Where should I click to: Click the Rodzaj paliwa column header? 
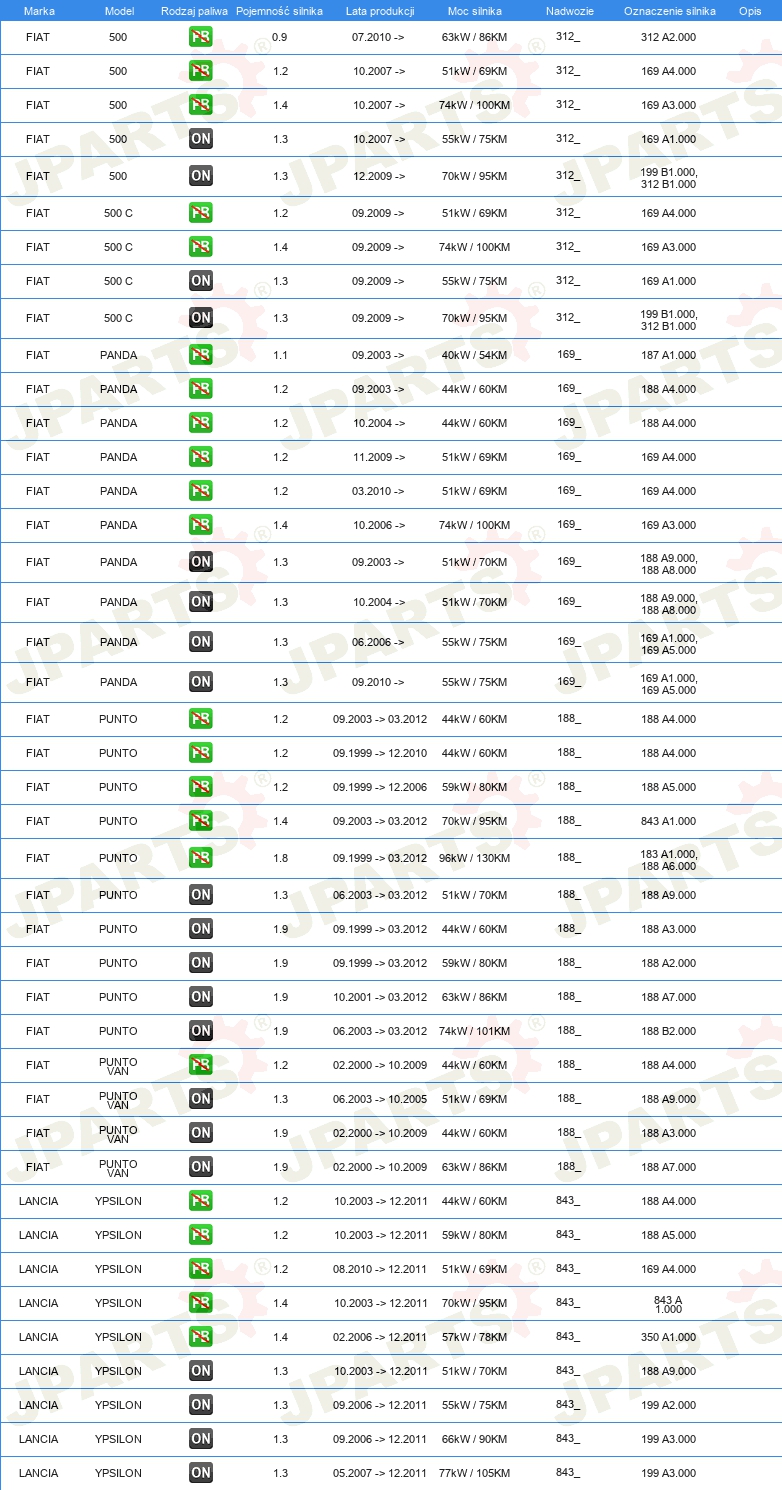point(194,11)
